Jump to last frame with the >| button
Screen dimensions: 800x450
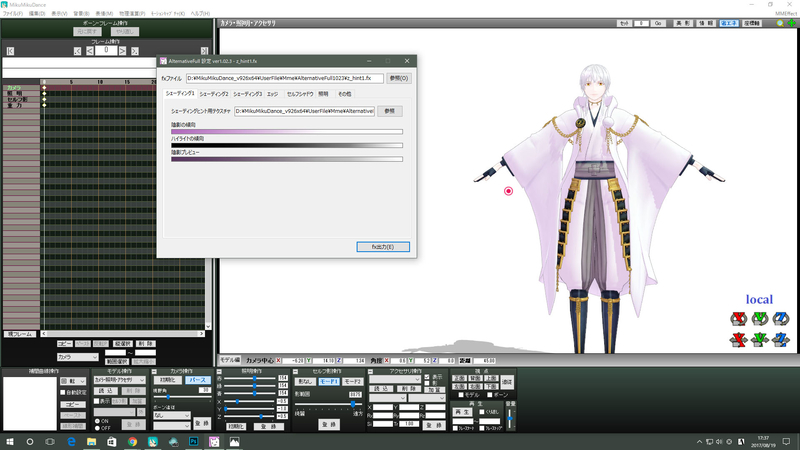[x=205, y=51]
